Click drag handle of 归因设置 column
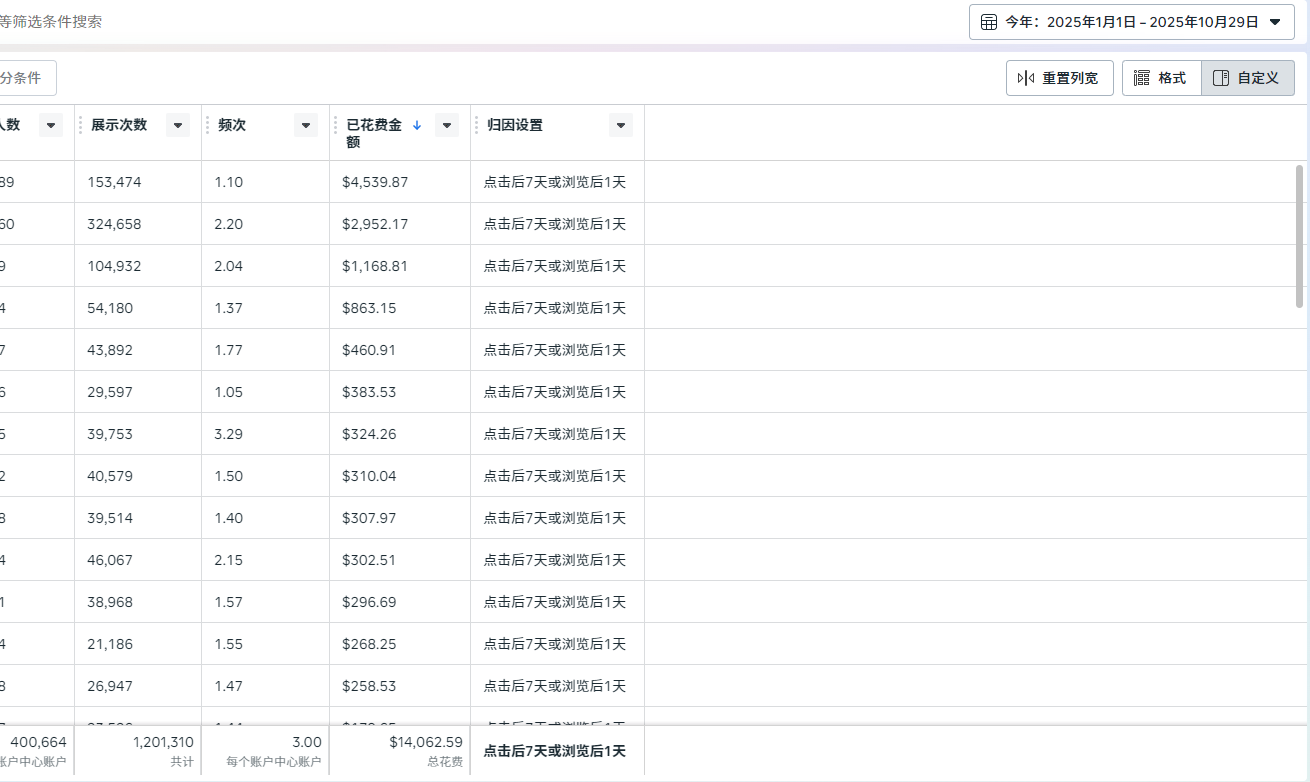Viewport: 1310px width, 782px height. [x=477, y=125]
